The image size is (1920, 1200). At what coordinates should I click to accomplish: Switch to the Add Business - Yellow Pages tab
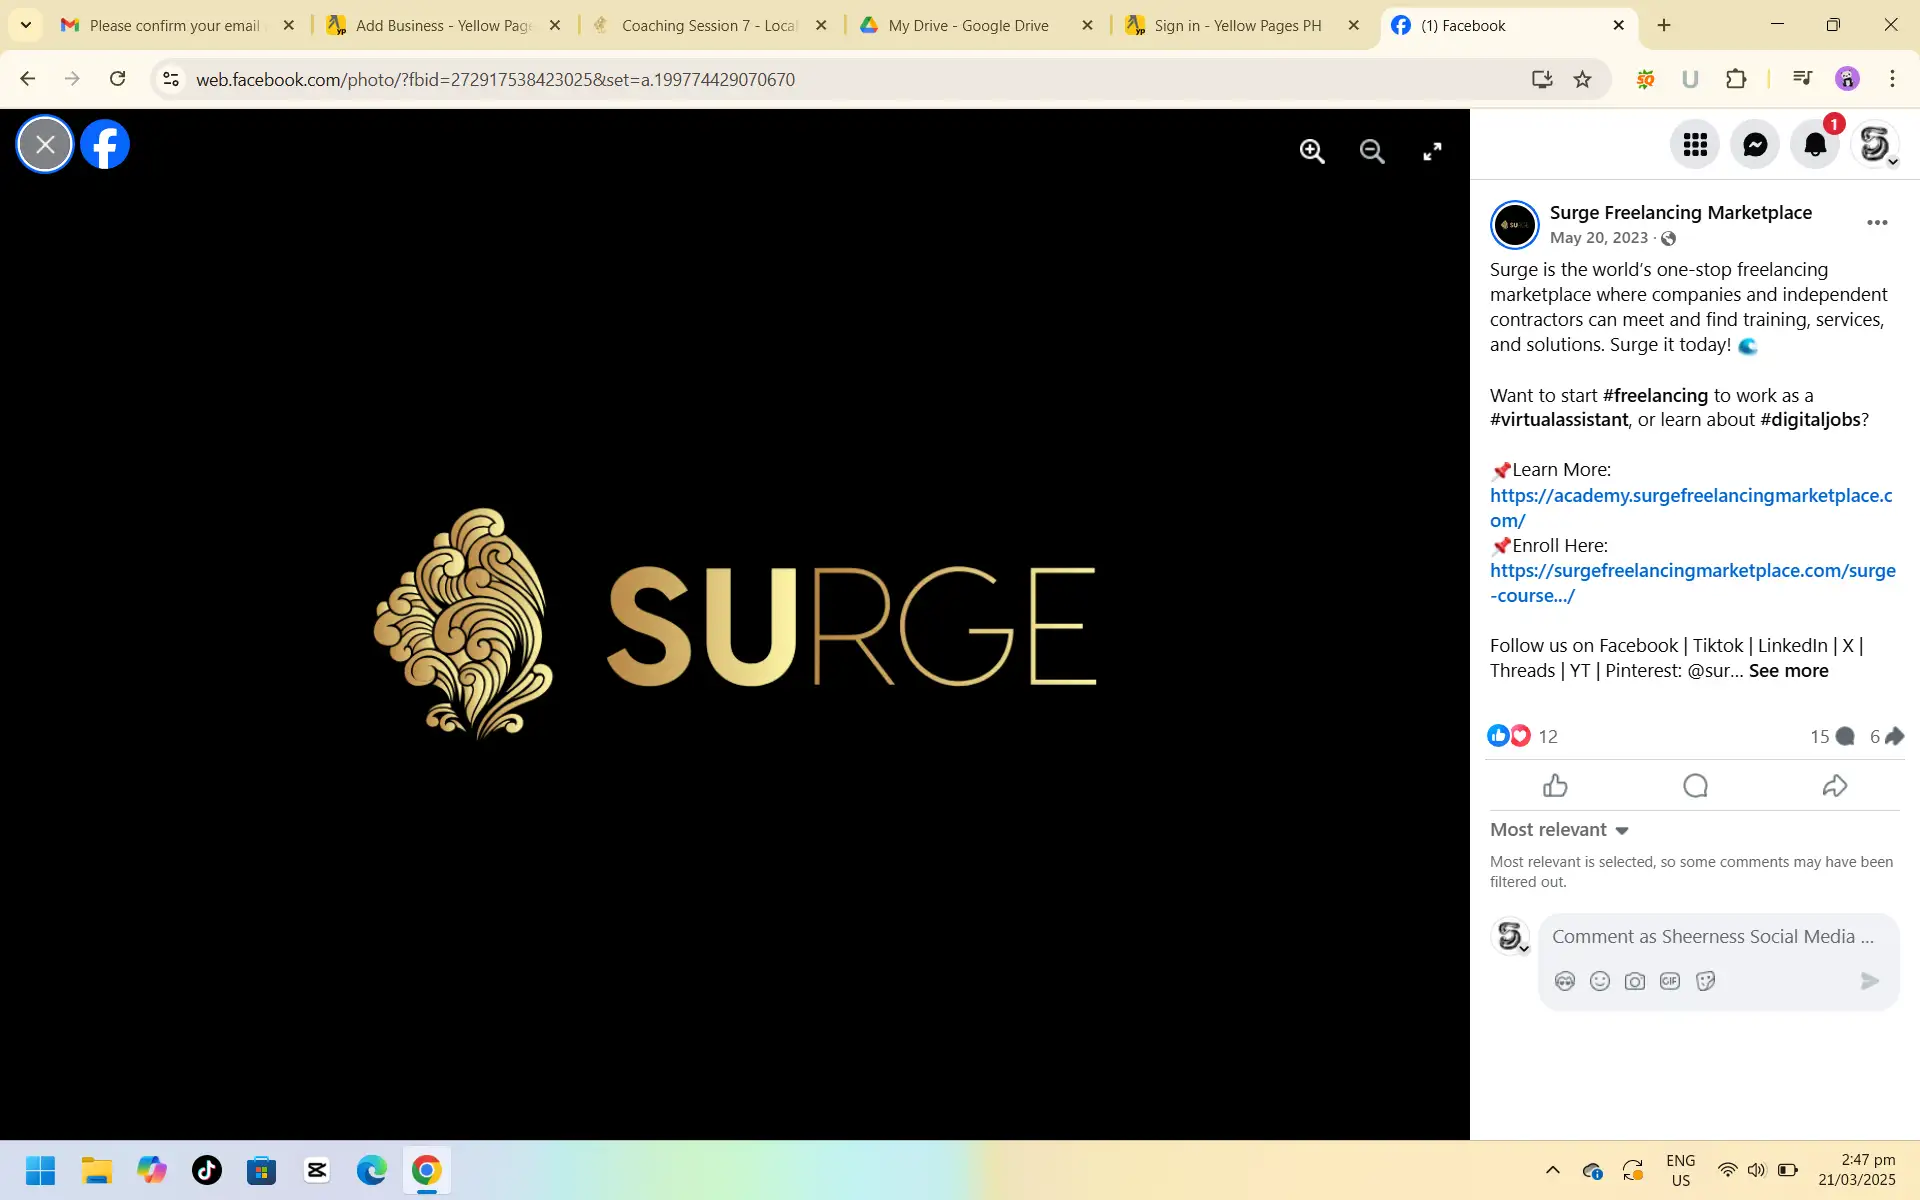(444, 25)
